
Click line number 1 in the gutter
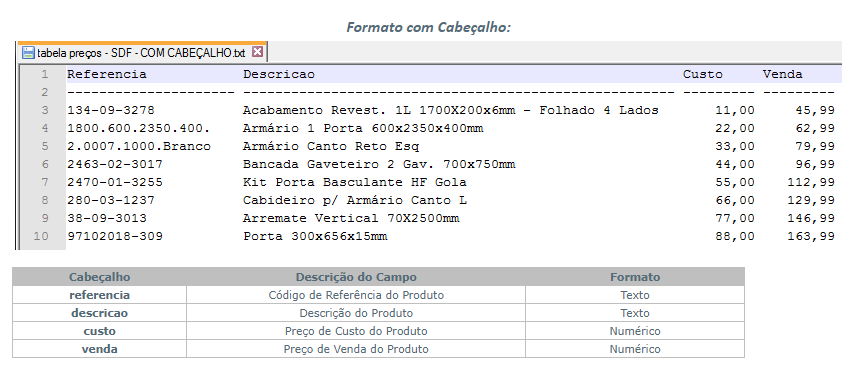45,74
